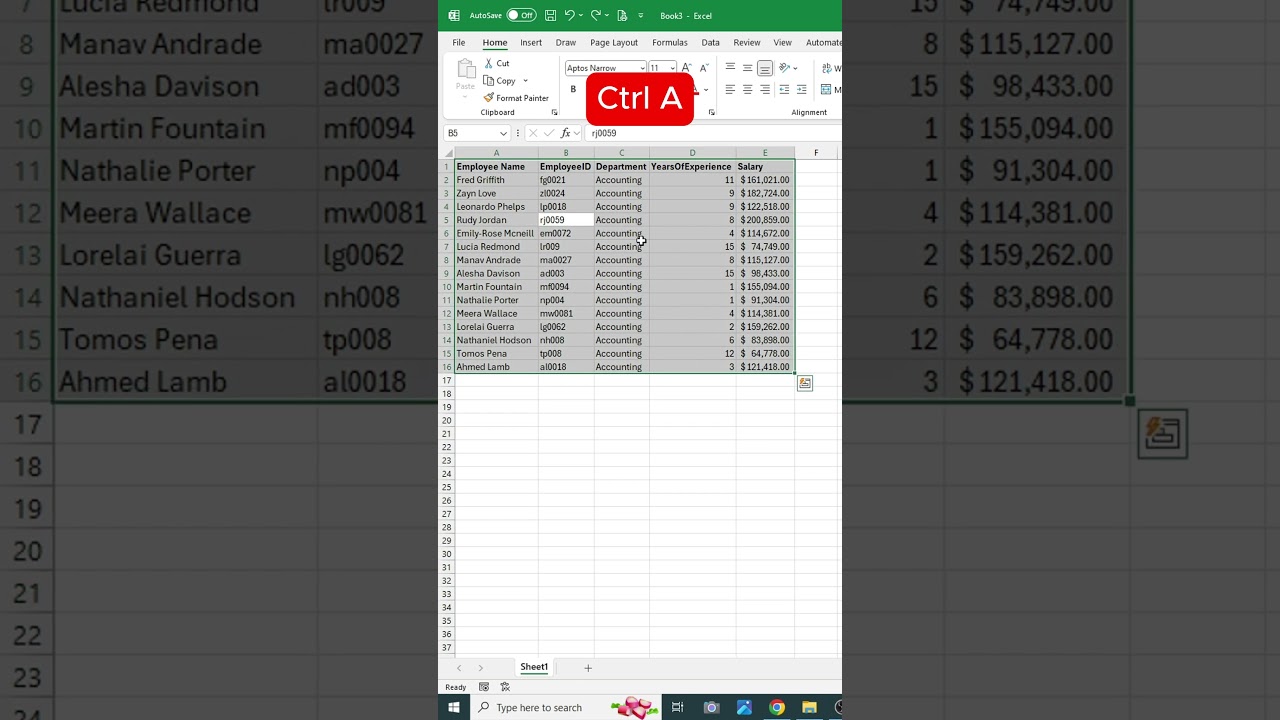Switch to the Review tab
The image size is (1280, 720).
point(747,43)
